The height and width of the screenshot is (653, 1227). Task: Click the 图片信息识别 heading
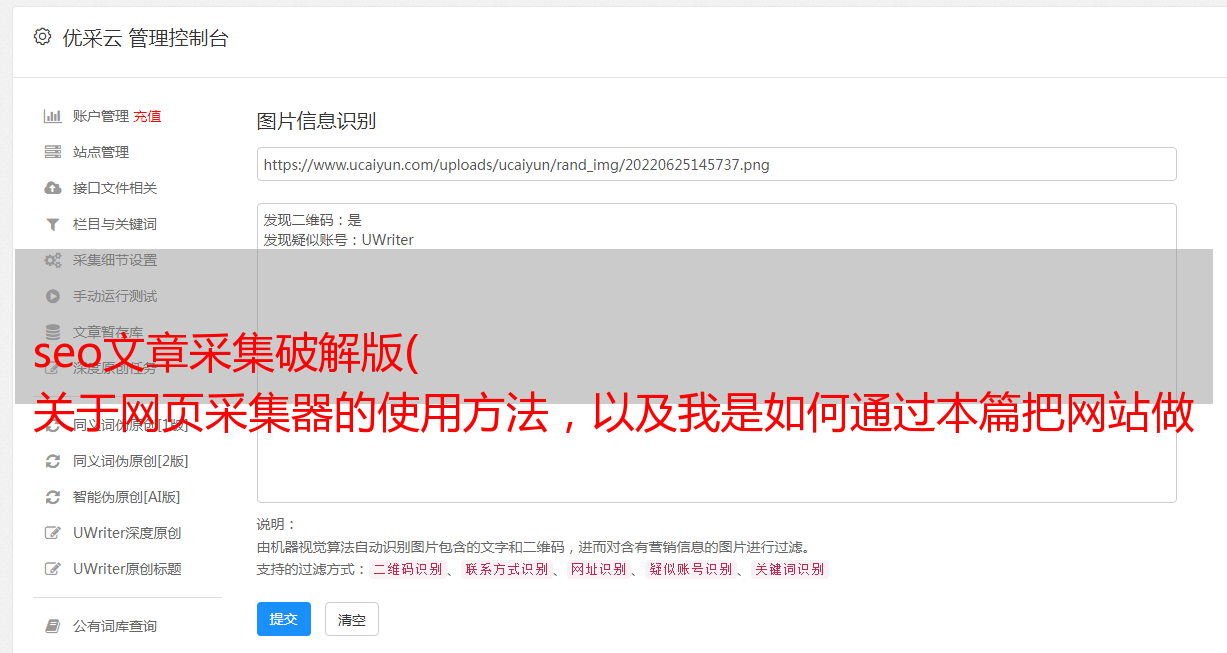click(316, 121)
